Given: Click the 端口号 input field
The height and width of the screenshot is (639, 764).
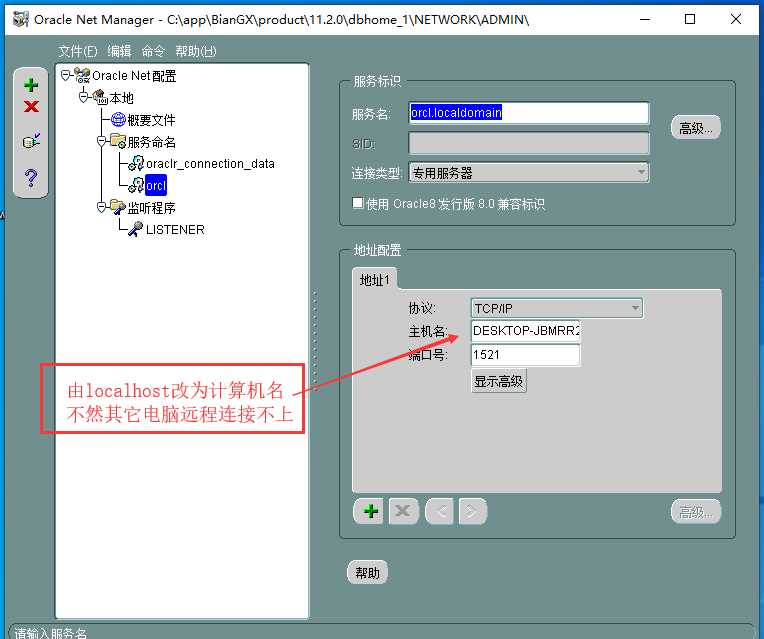Looking at the screenshot, I should point(526,355).
